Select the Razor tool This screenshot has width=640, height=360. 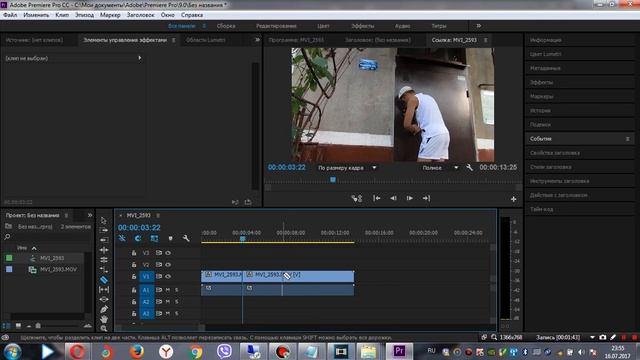[x=104, y=280]
